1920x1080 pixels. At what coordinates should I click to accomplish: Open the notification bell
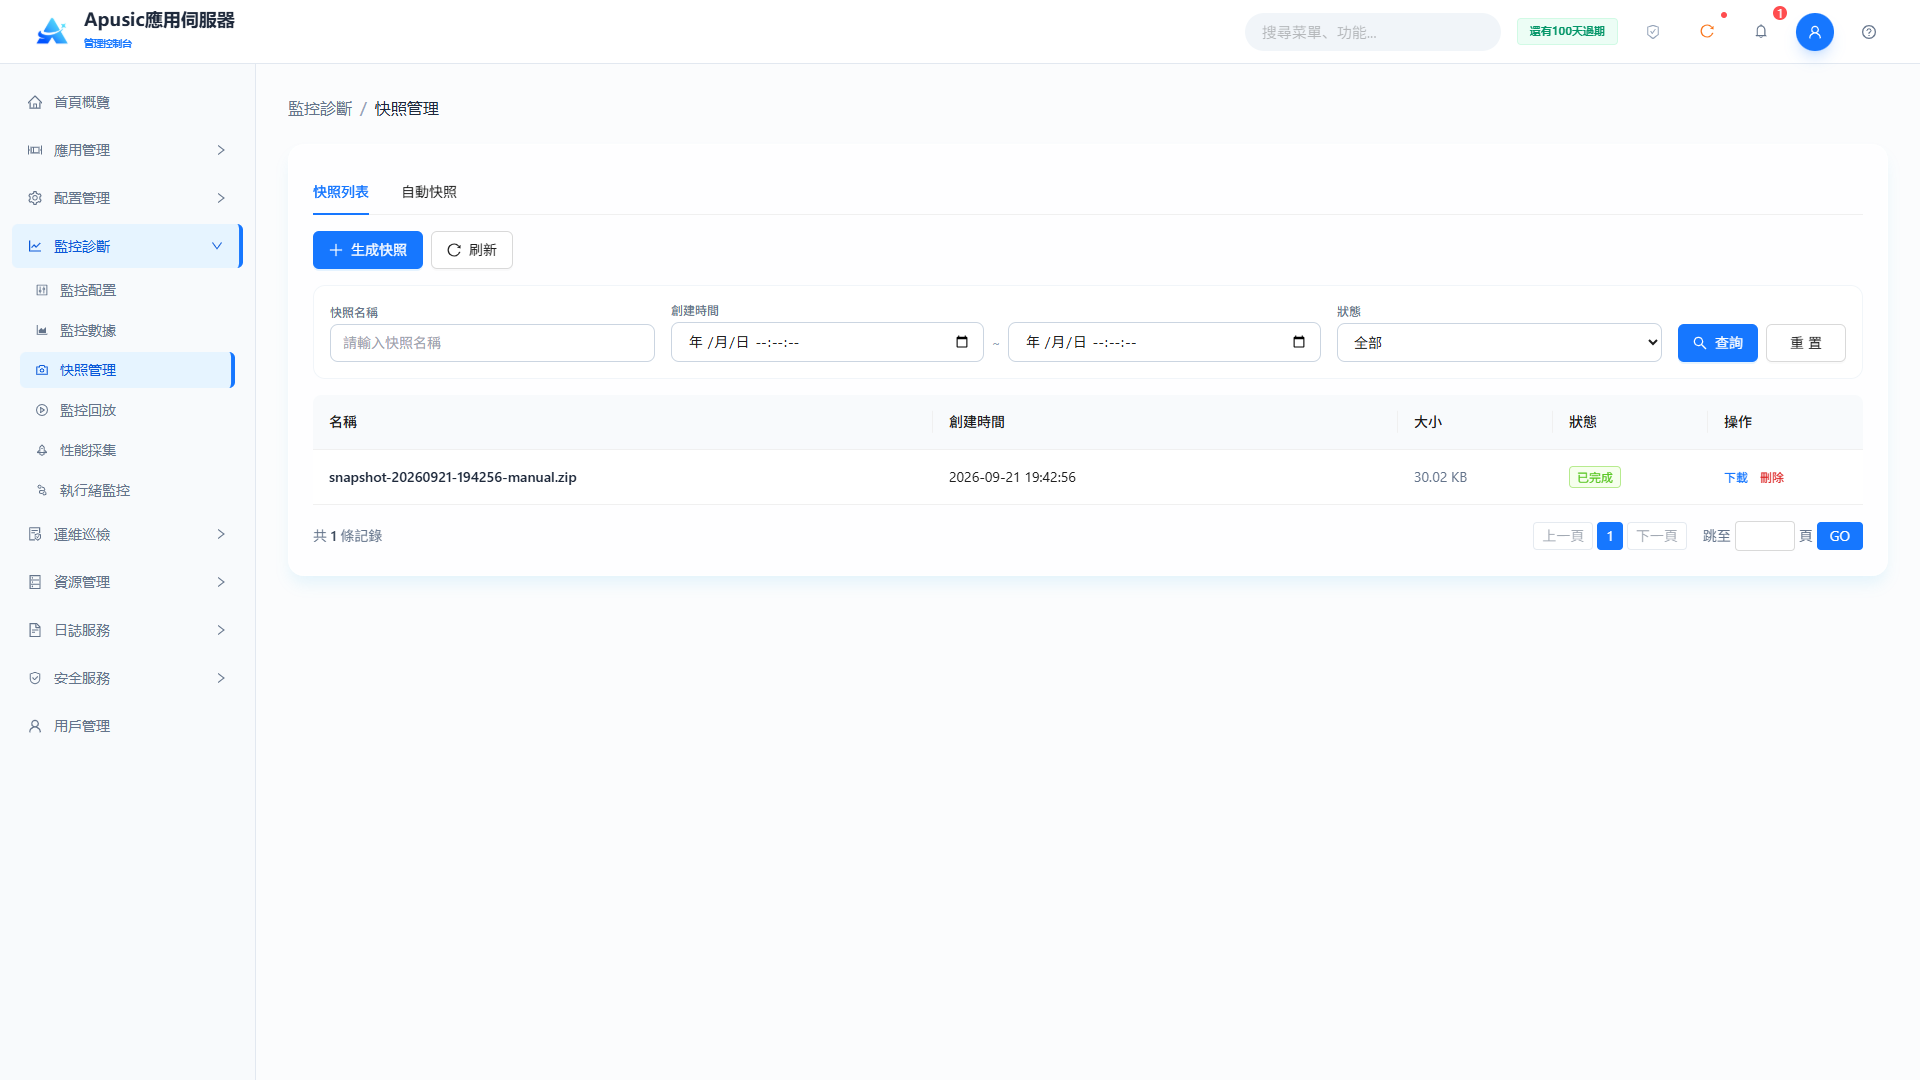tap(1761, 32)
